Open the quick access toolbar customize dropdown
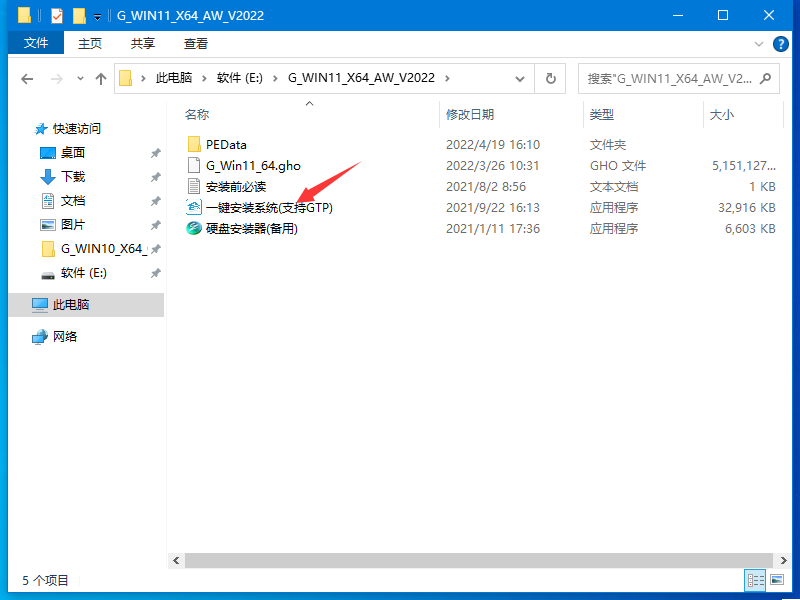Viewport: 800px width, 600px height. [95, 15]
